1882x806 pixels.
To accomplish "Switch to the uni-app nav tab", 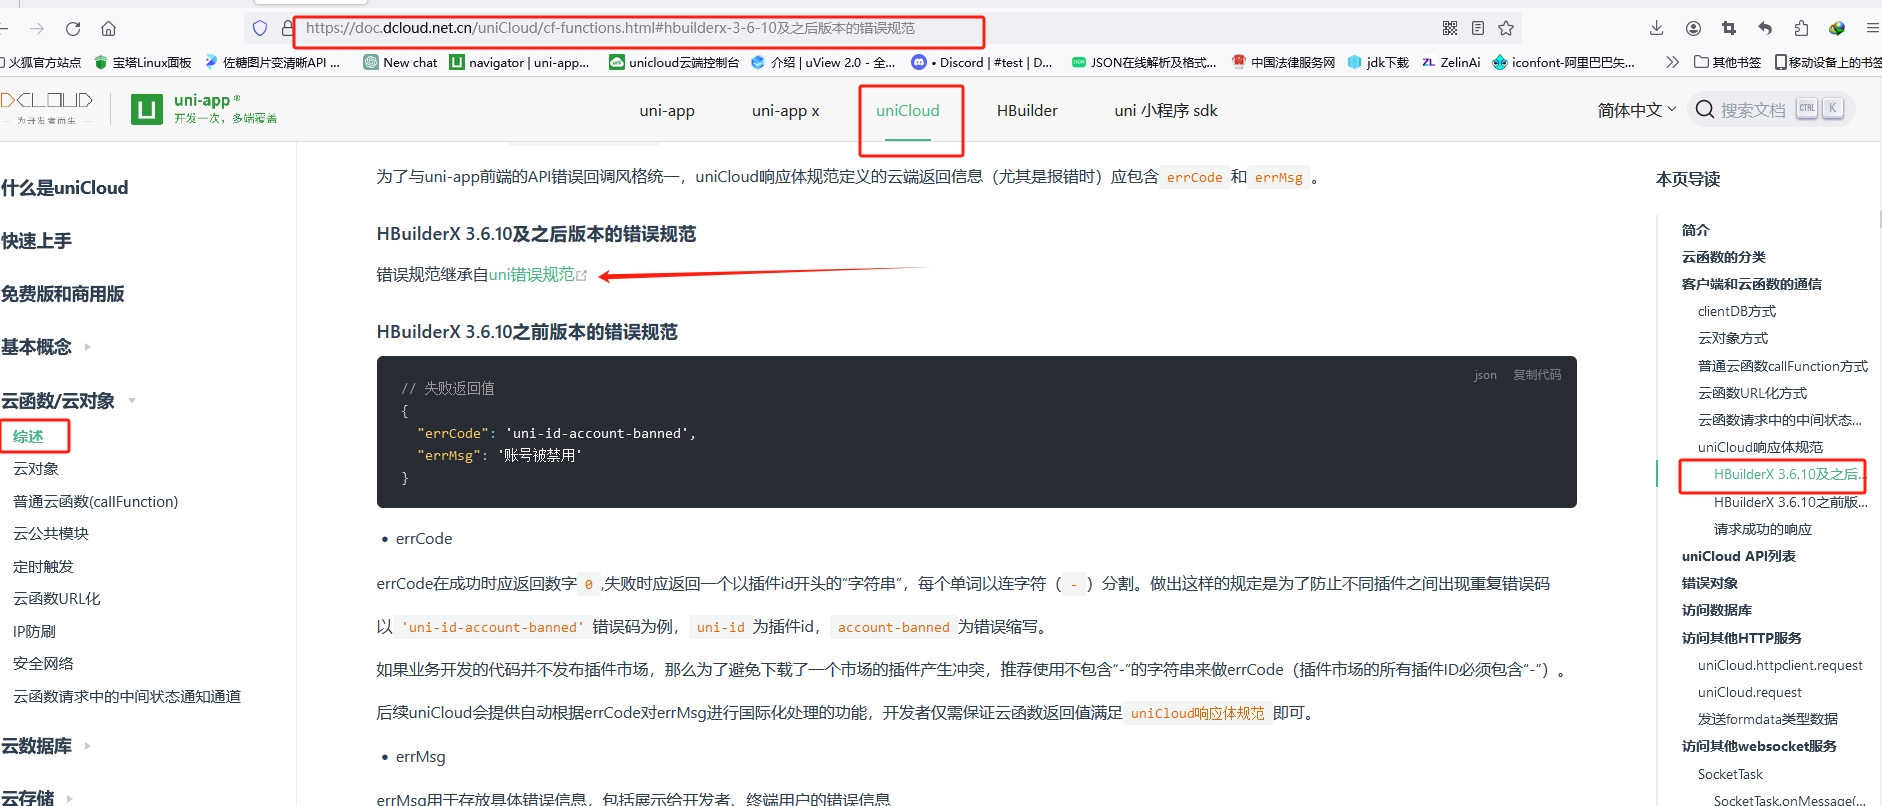I will click(x=667, y=111).
